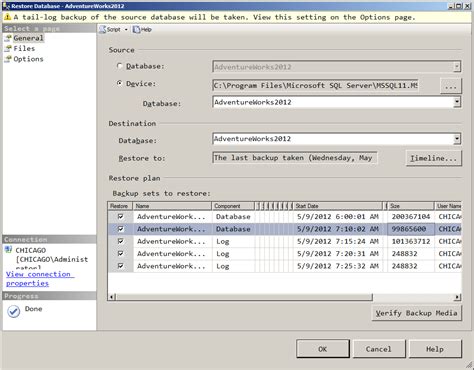
Task: Click the Device path input field
Action: pyautogui.click(x=315, y=86)
